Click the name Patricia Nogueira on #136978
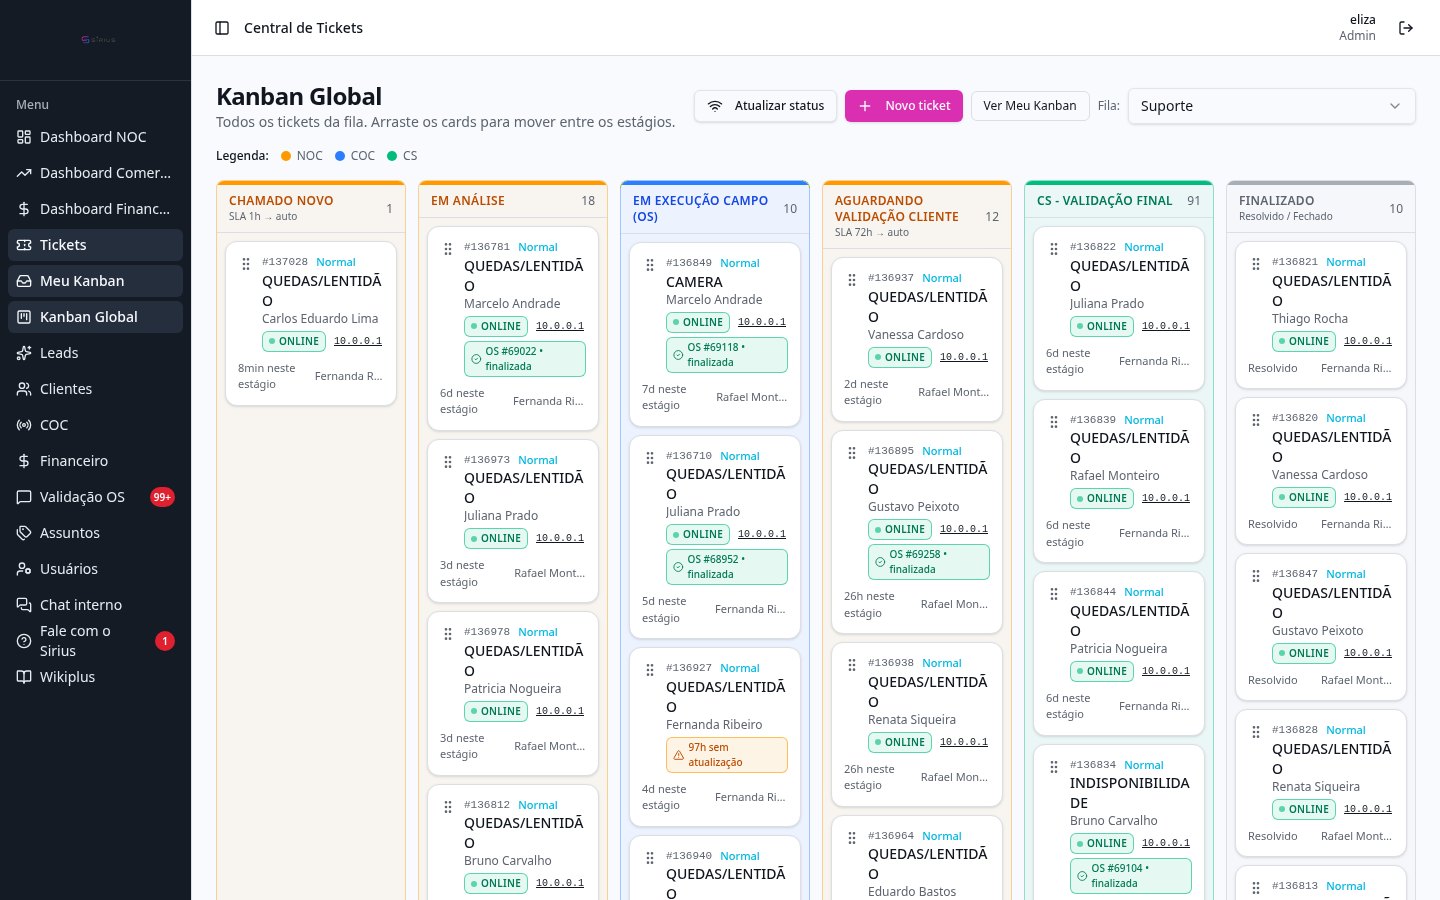Image resolution: width=1440 pixels, height=900 pixels. coord(513,689)
